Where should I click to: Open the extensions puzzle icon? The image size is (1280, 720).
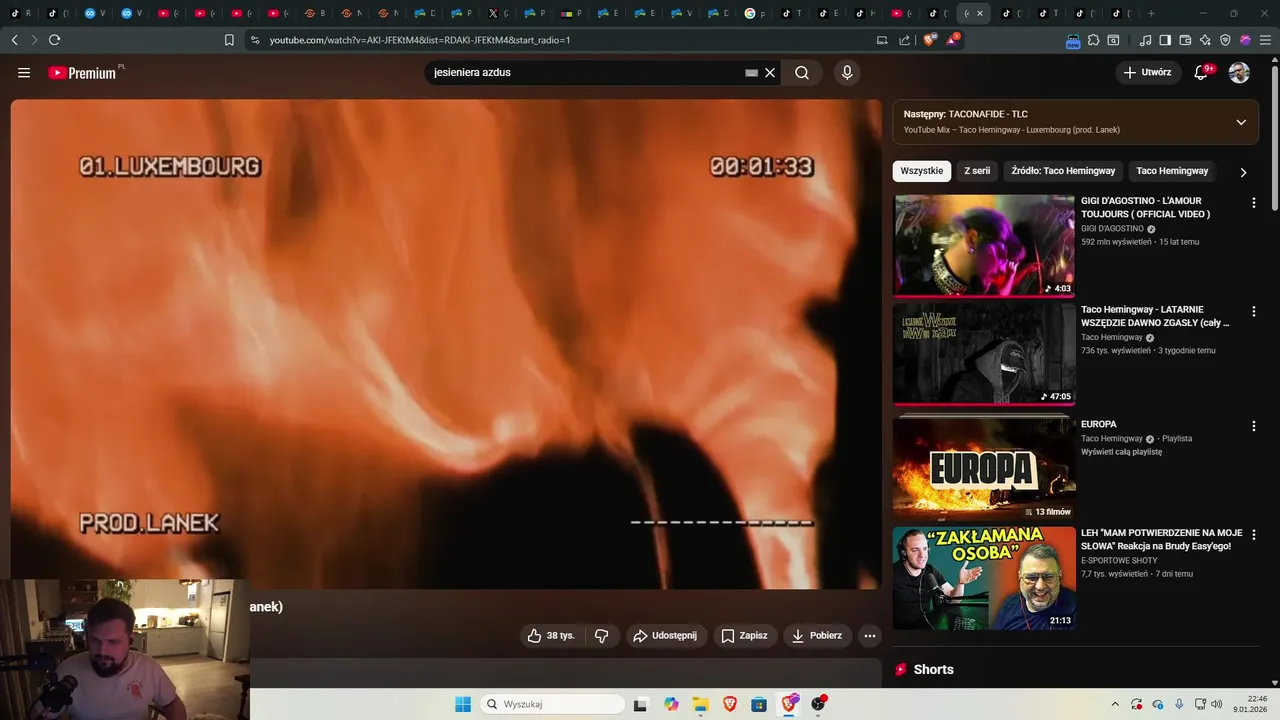[x=1094, y=40]
